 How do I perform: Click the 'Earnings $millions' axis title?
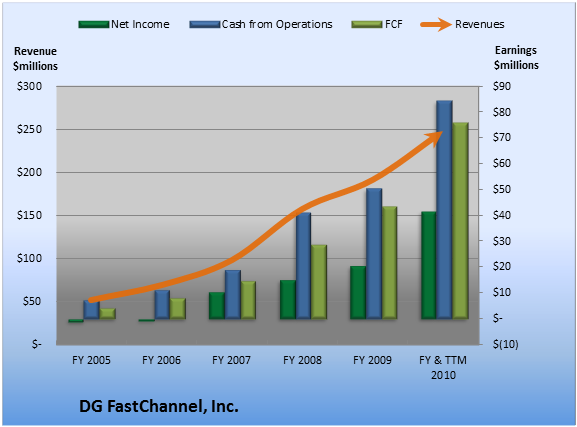tap(516, 58)
